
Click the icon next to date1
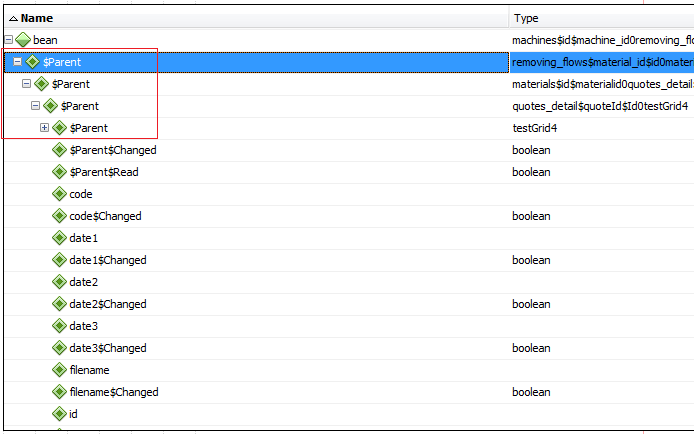coord(59,238)
